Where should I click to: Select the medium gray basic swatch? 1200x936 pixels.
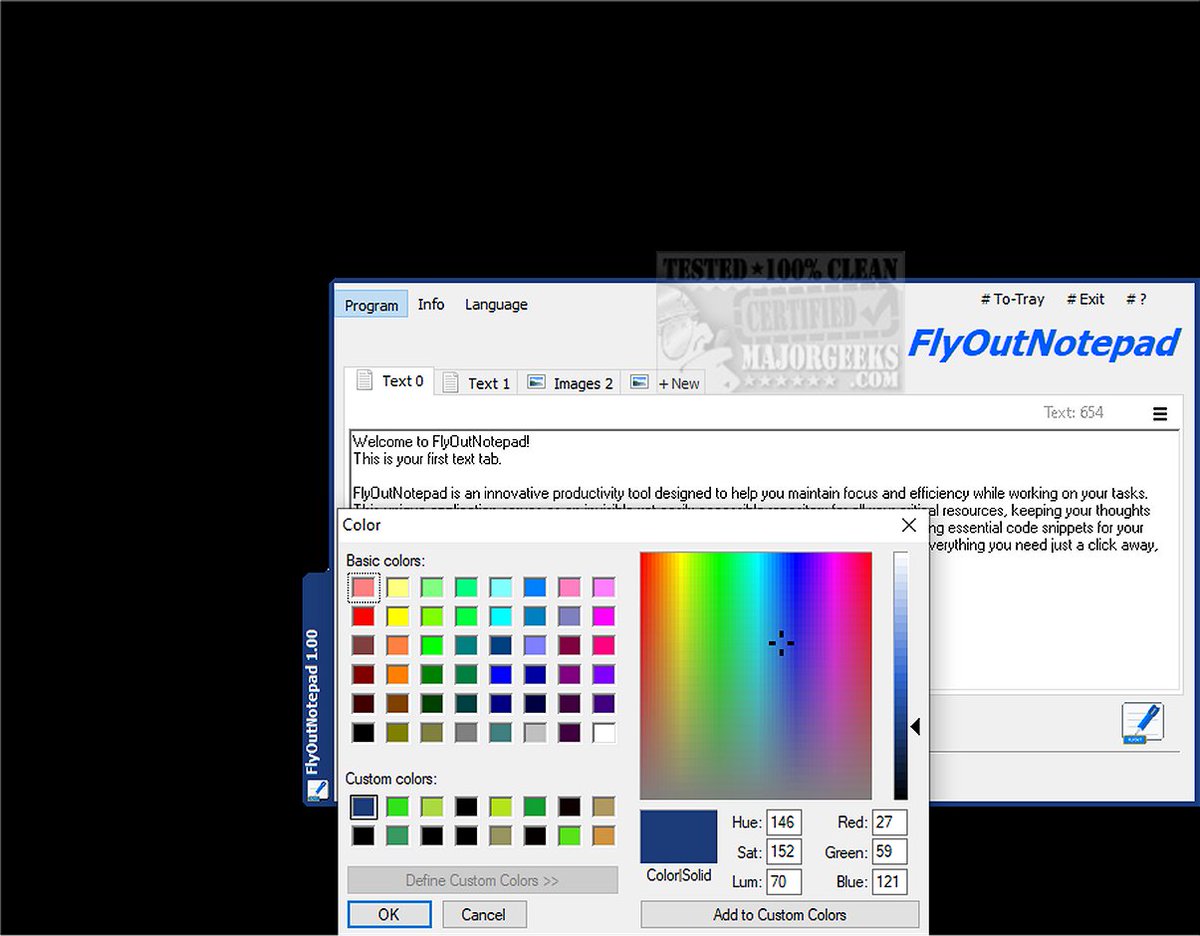click(467, 733)
